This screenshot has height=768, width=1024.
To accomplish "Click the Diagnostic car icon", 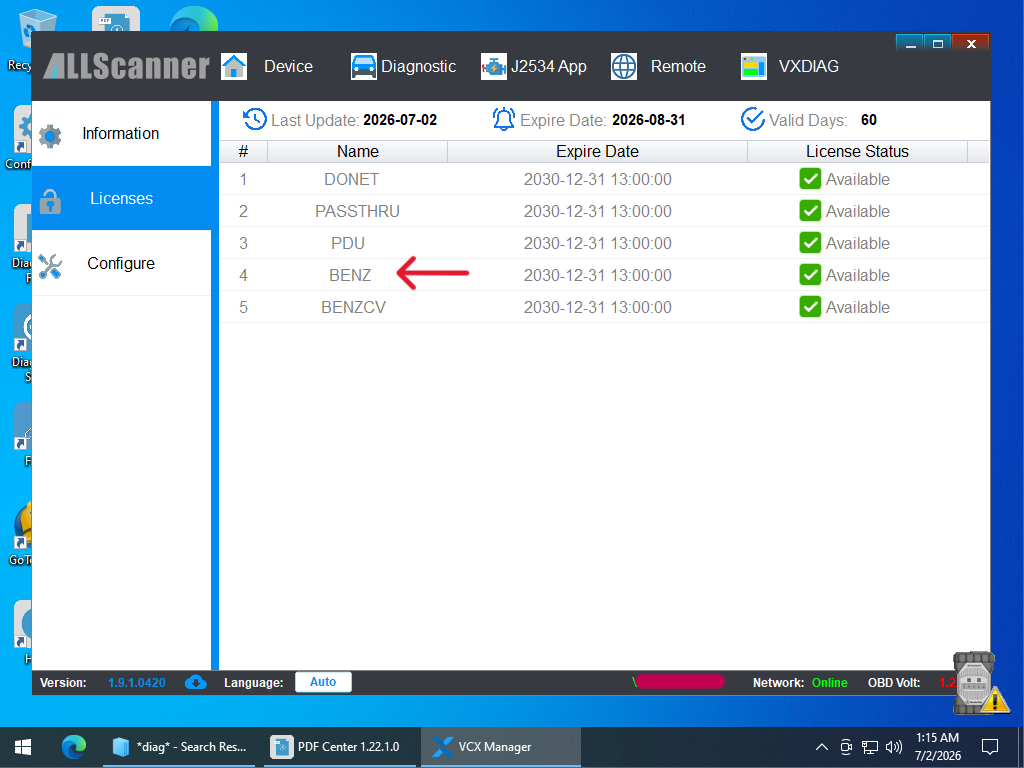I will coord(364,67).
